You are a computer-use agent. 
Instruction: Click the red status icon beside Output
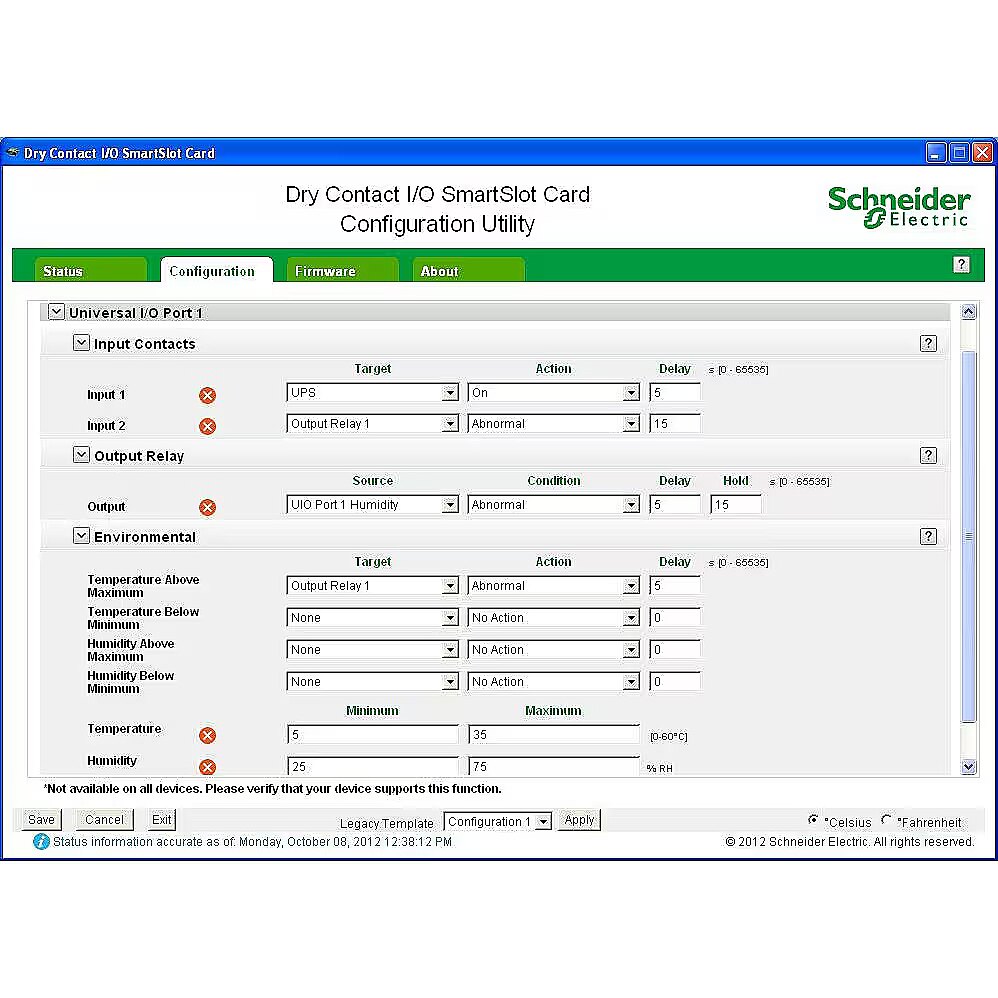click(207, 507)
